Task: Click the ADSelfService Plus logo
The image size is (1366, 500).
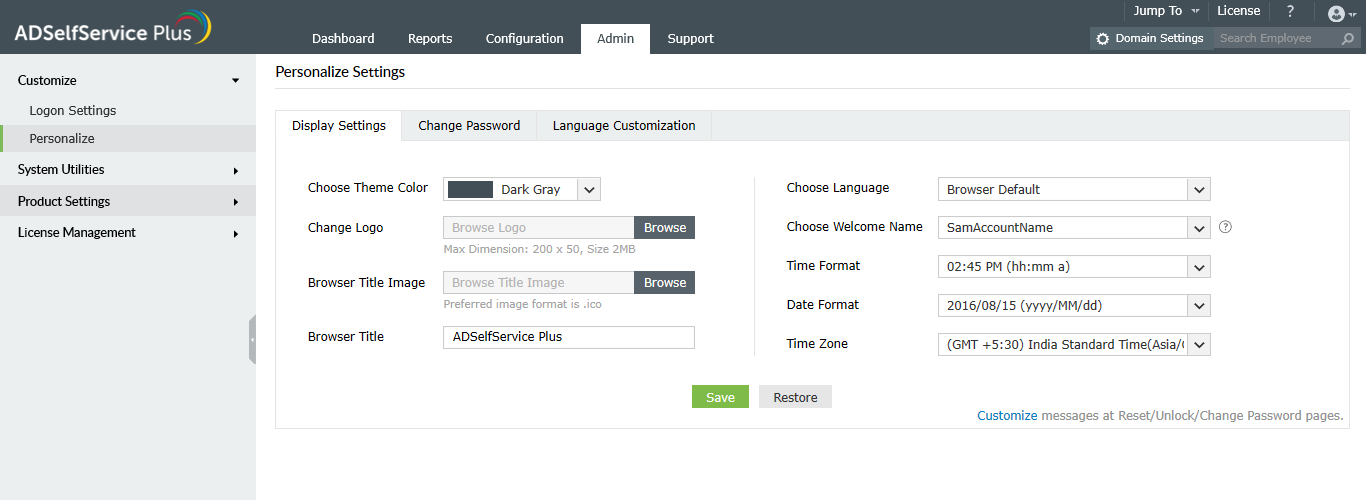Action: click(x=112, y=30)
